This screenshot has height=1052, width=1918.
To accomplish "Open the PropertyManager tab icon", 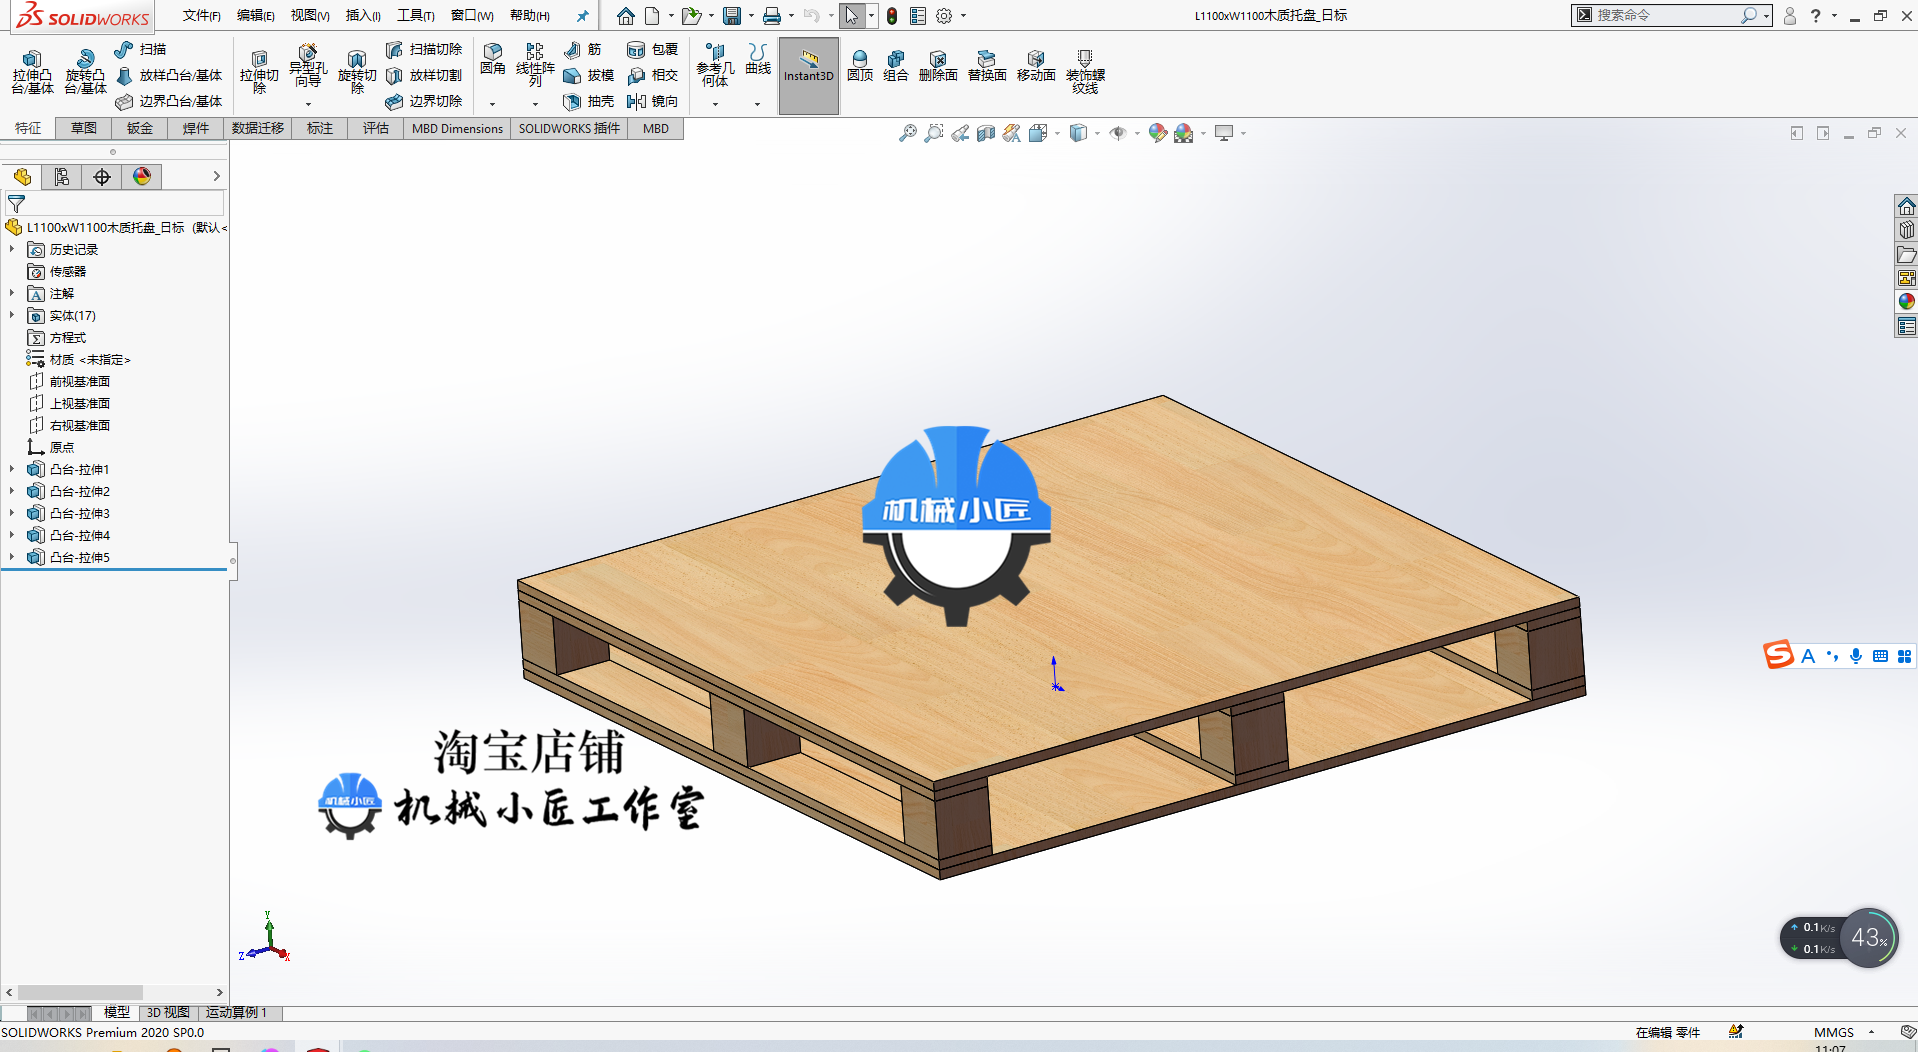I will pyautogui.click(x=62, y=177).
